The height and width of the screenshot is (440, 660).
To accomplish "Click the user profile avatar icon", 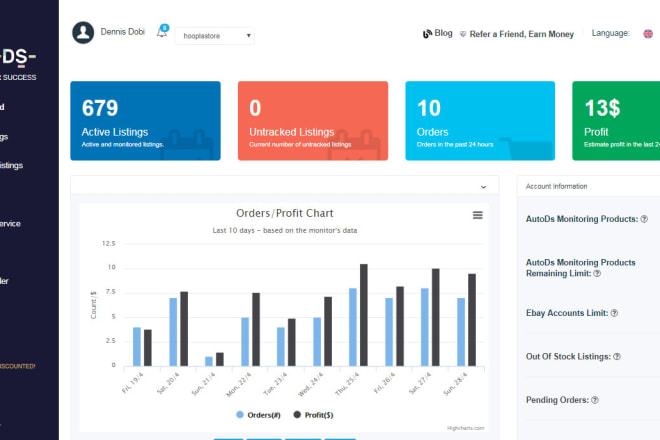I will pos(83,33).
